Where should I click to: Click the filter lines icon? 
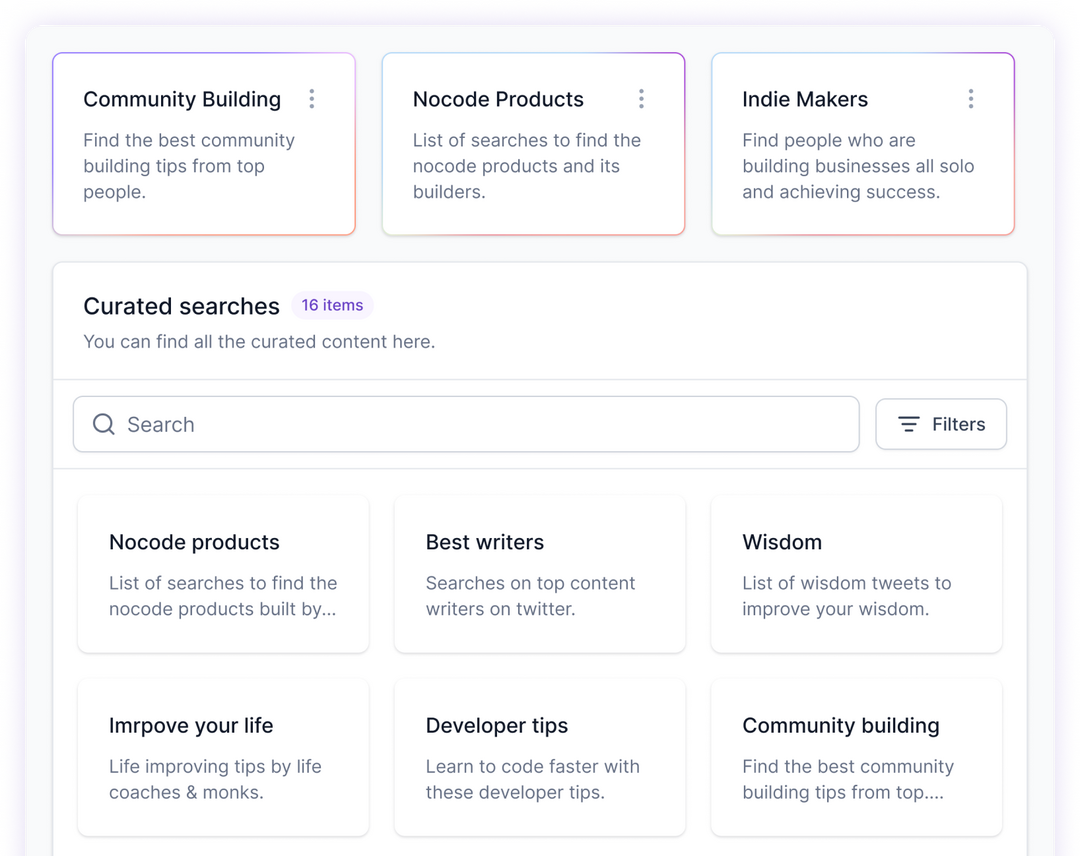tap(908, 424)
